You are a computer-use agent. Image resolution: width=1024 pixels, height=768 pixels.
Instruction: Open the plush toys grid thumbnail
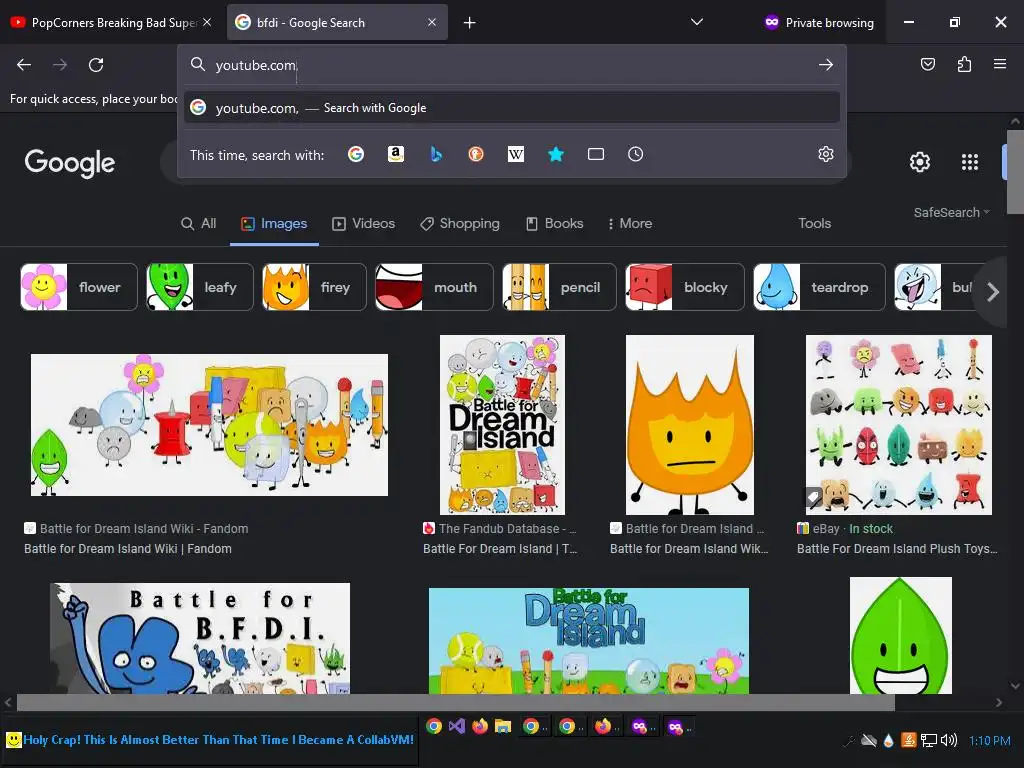pos(899,425)
